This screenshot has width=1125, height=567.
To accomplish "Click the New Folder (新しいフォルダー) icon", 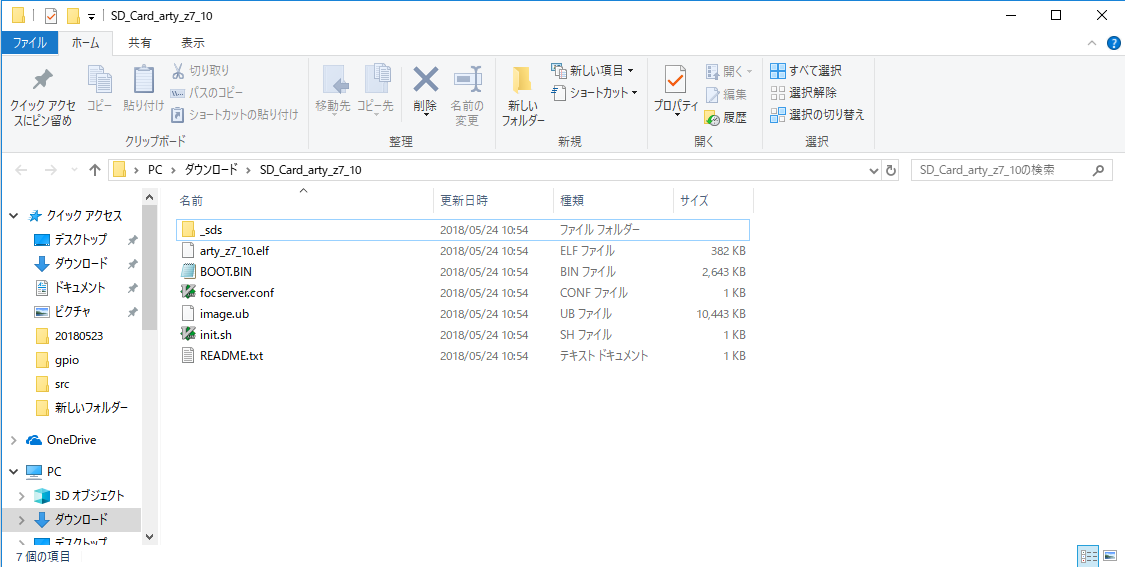I will click(522, 81).
